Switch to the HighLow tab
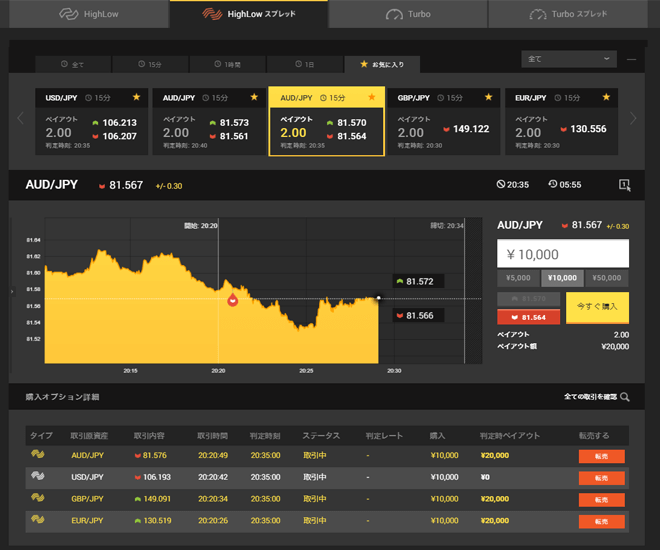This screenshot has width=660, height=550. pos(89,14)
